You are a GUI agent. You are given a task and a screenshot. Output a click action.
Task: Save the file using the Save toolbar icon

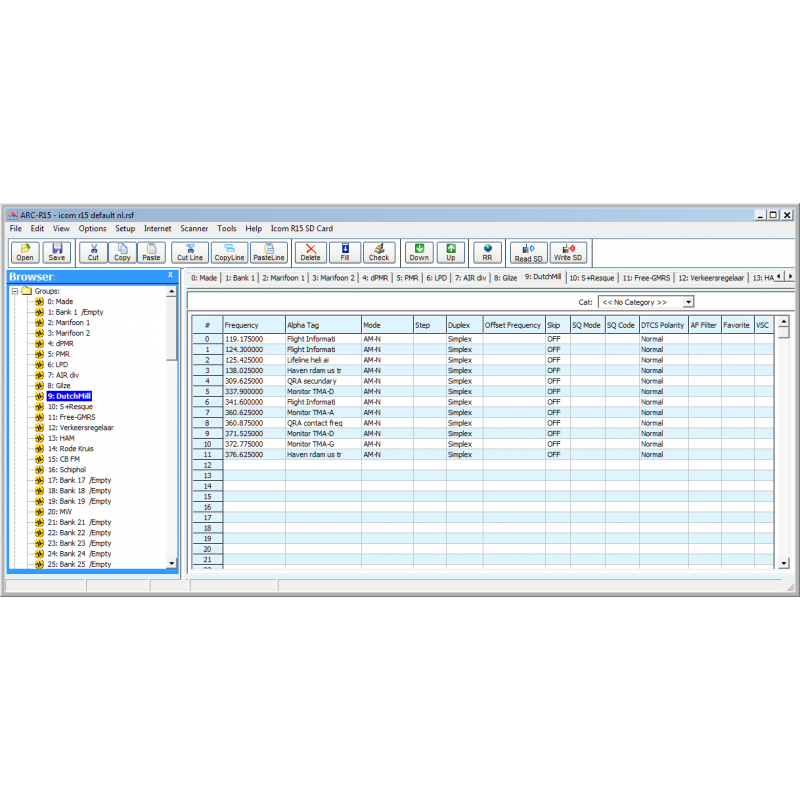click(56, 252)
